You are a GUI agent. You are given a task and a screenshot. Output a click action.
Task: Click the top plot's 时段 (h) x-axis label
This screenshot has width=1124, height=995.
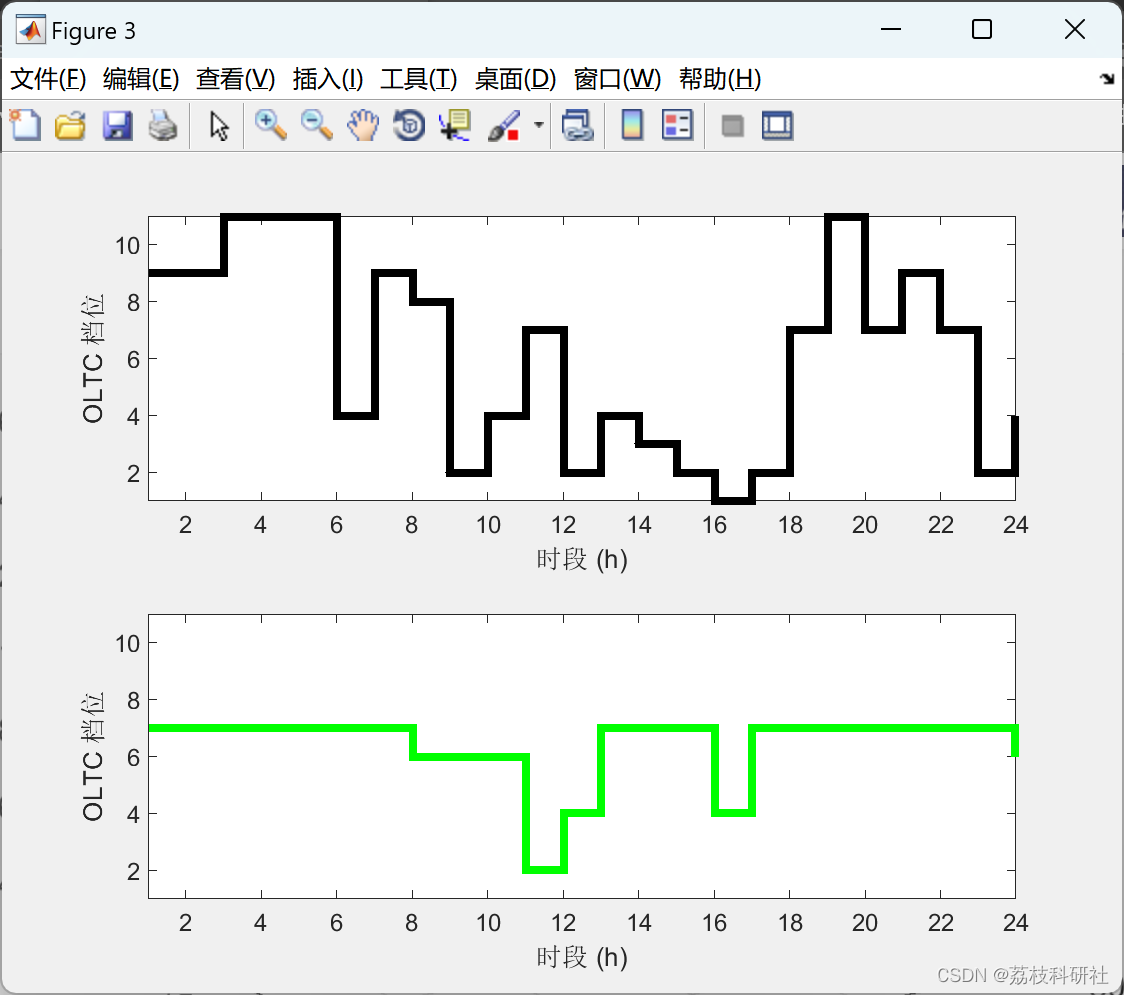point(582,560)
